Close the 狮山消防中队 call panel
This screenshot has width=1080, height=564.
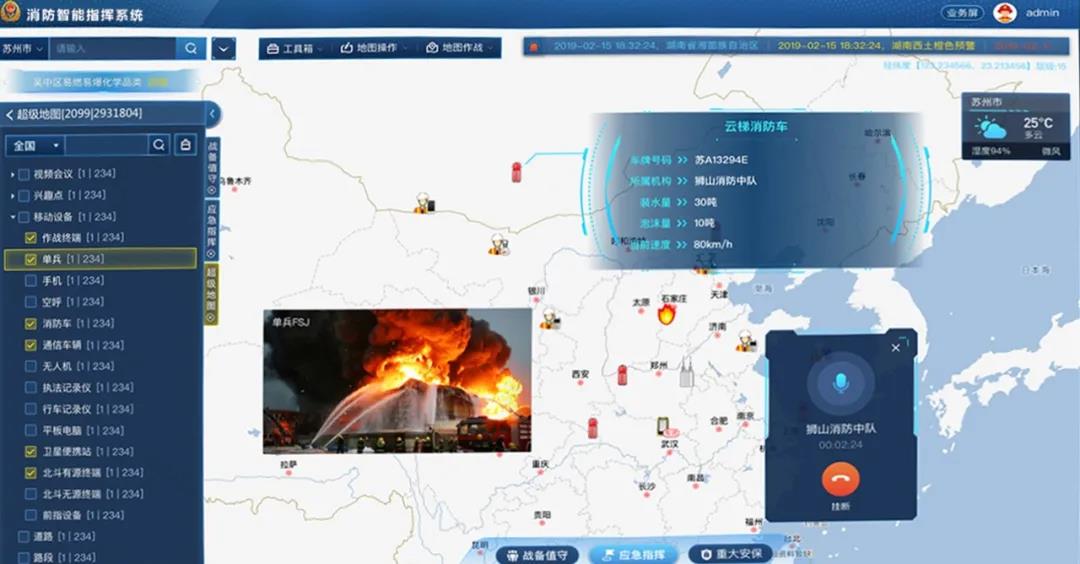pos(895,348)
